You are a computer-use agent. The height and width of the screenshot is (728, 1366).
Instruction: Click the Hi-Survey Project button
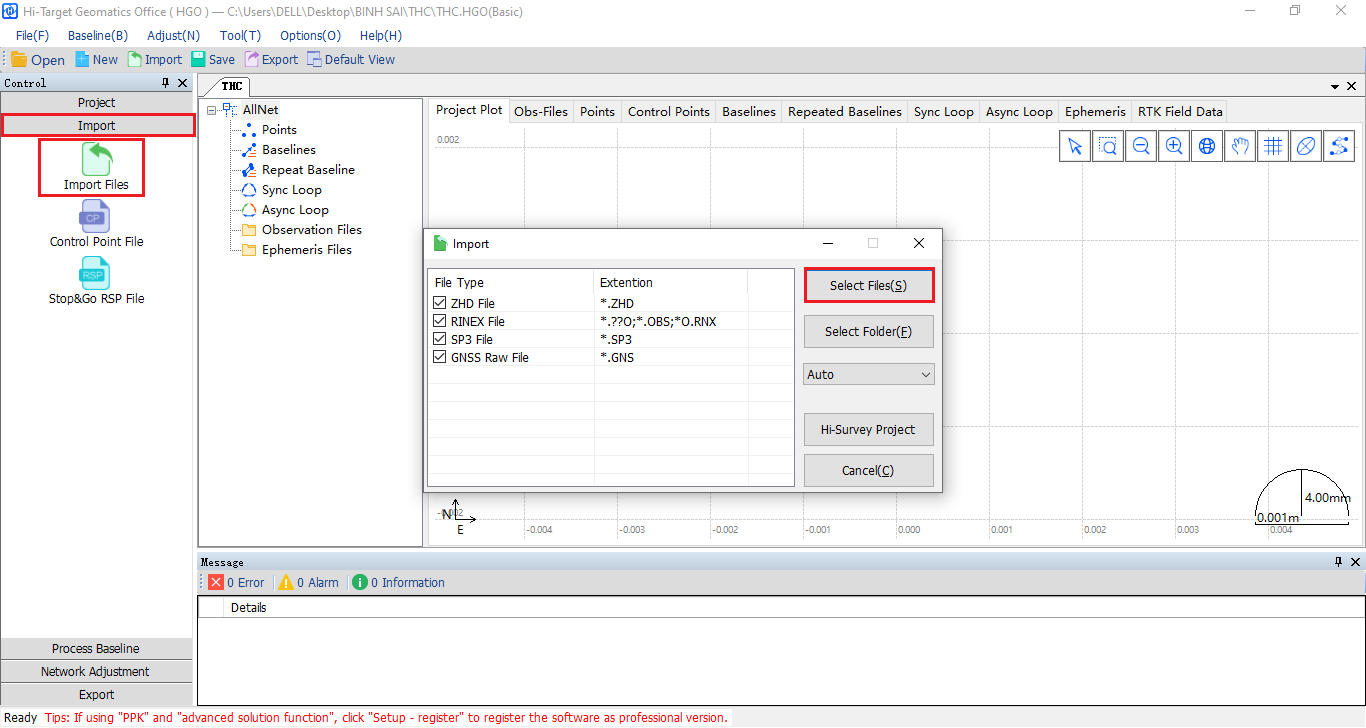(868, 429)
